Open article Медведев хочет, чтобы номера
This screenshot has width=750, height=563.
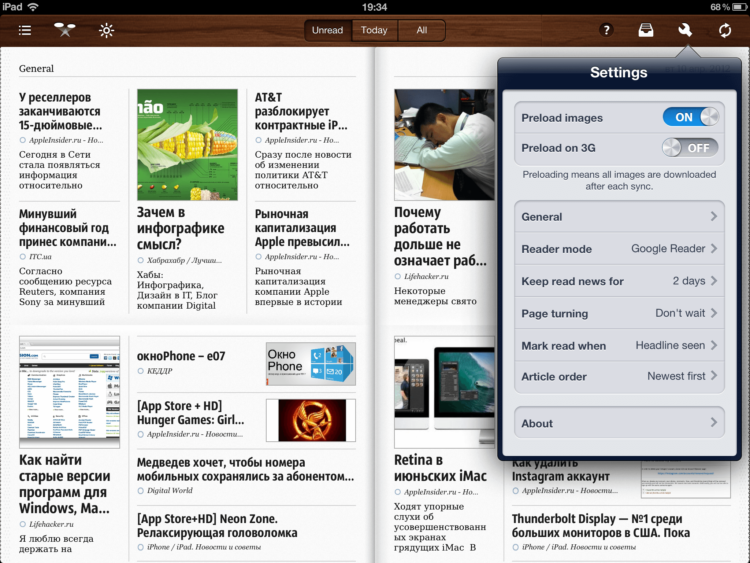(245, 469)
